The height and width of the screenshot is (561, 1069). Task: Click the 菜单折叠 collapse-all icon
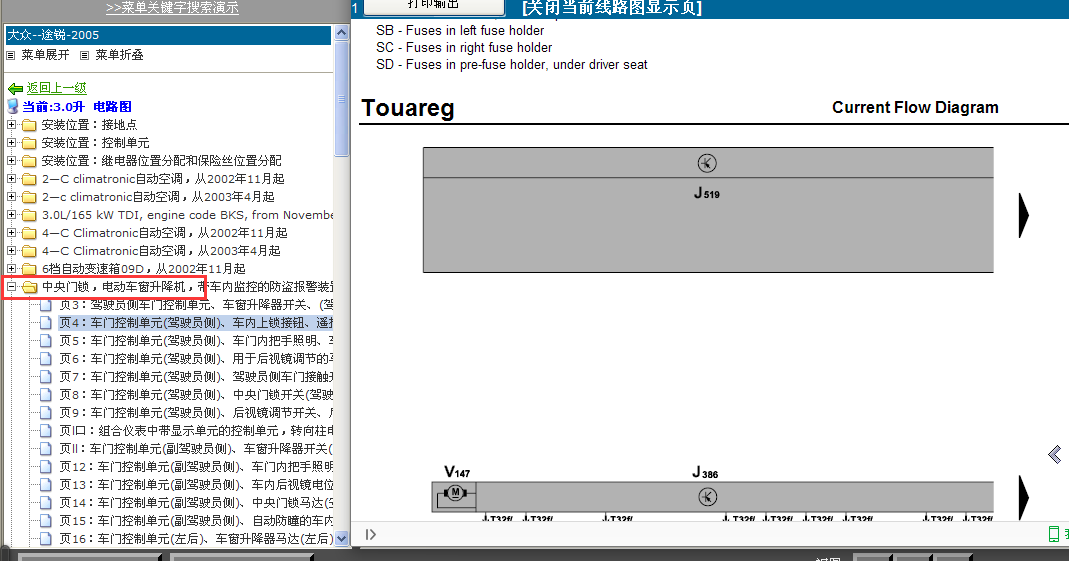tap(85, 55)
